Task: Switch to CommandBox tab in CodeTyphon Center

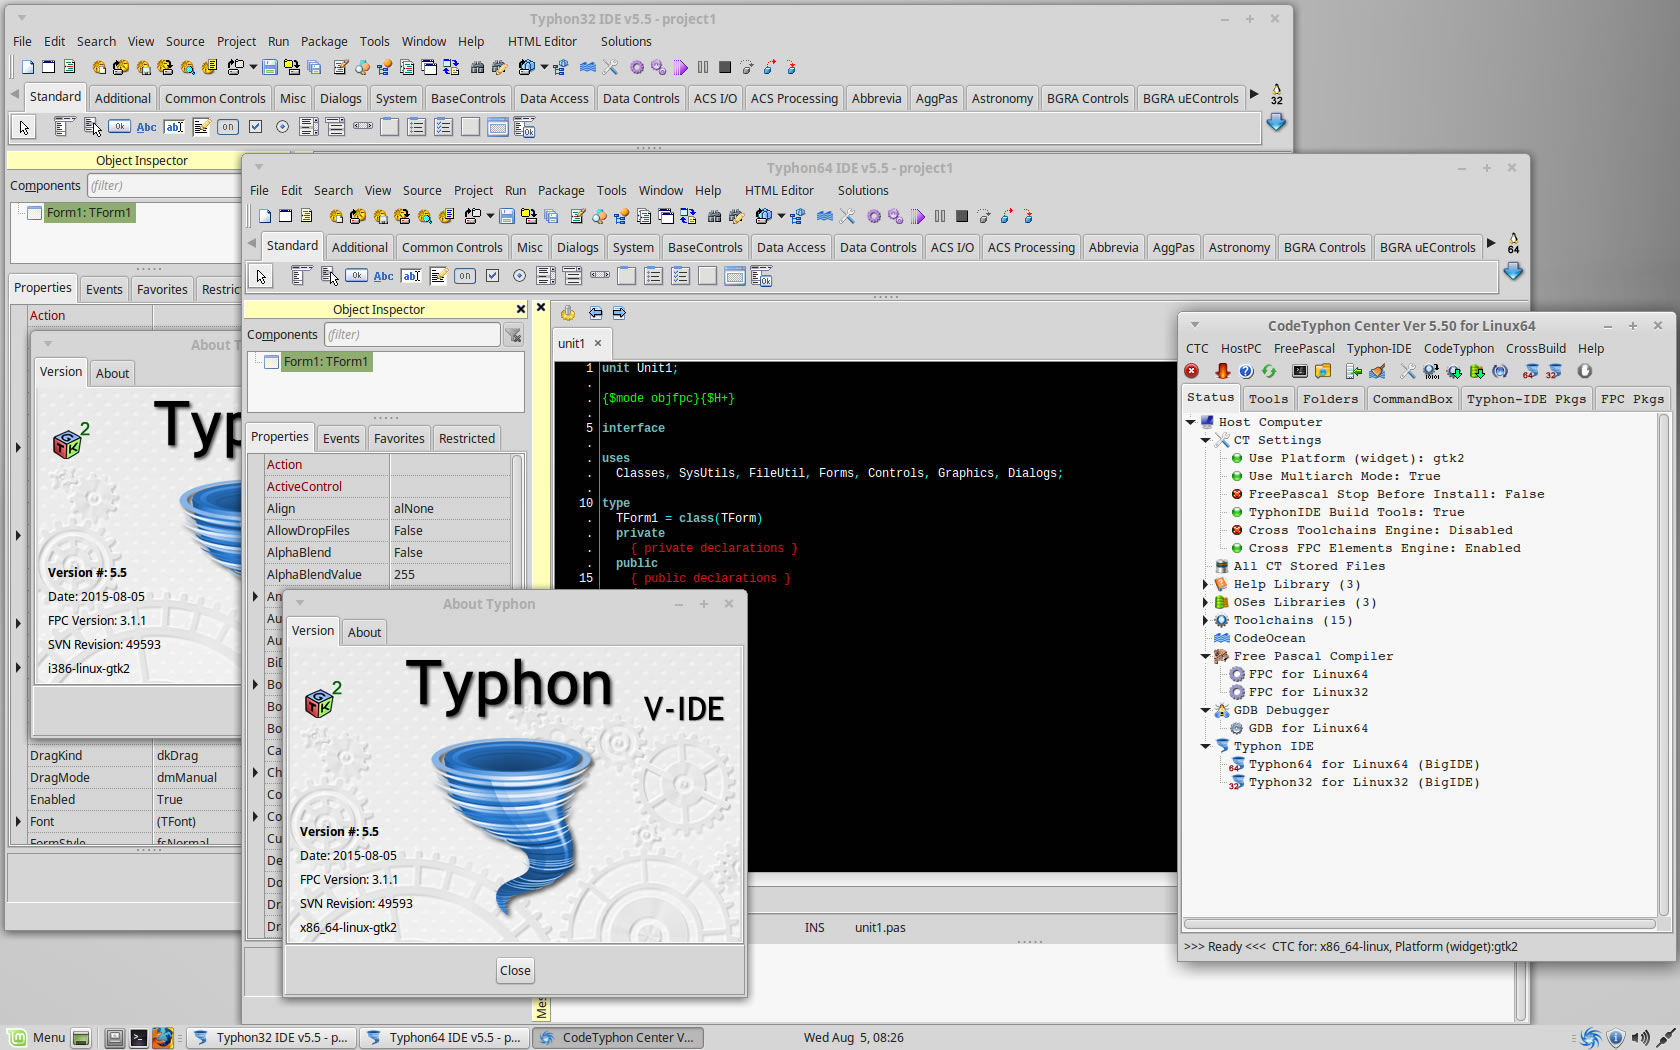Action: (x=1412, y=399)
